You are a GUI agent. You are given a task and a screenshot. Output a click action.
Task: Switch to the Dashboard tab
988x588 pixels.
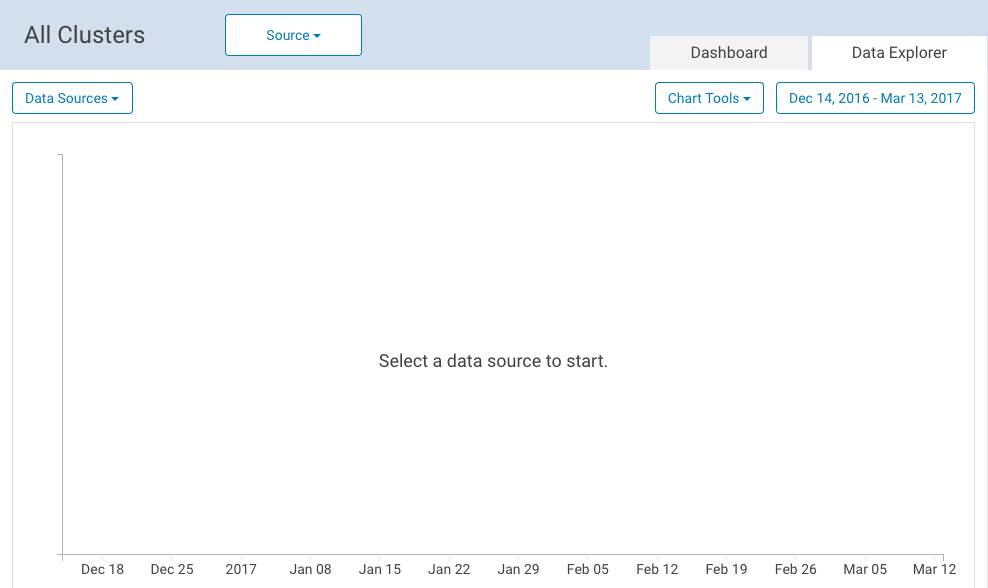(728, 53)
